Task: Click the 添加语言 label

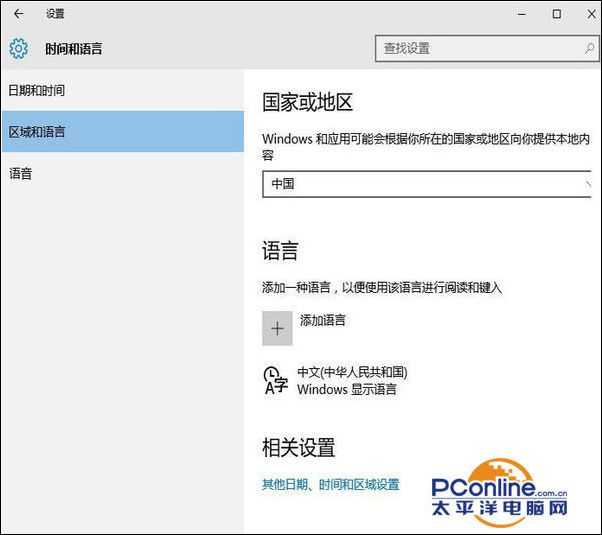Action: pyautogui.click(x=323, y=320)
